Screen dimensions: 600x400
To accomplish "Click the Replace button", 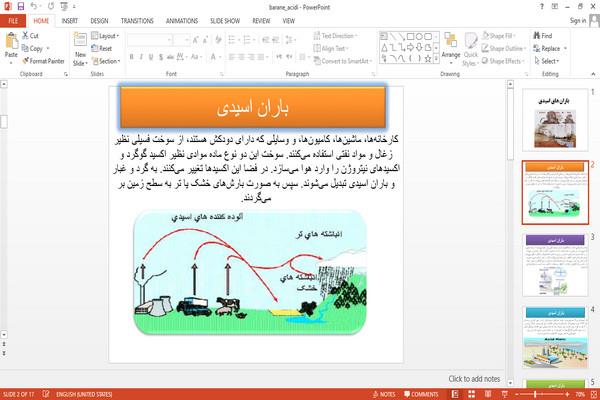I will 547,49.
